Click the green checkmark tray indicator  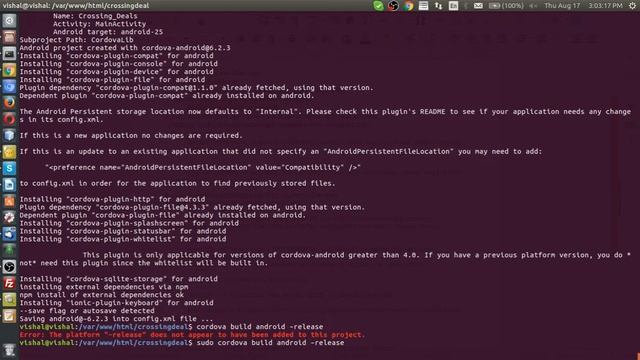coord(378,6)
